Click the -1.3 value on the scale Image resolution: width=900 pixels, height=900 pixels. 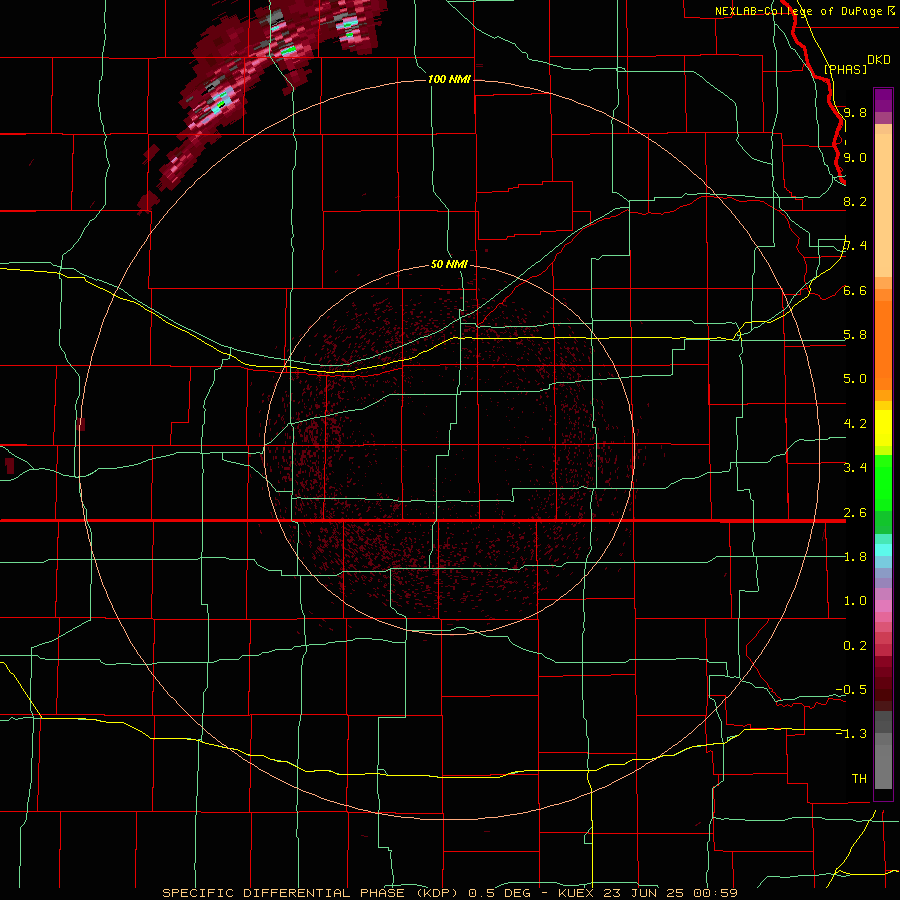[x=851, y=734]
